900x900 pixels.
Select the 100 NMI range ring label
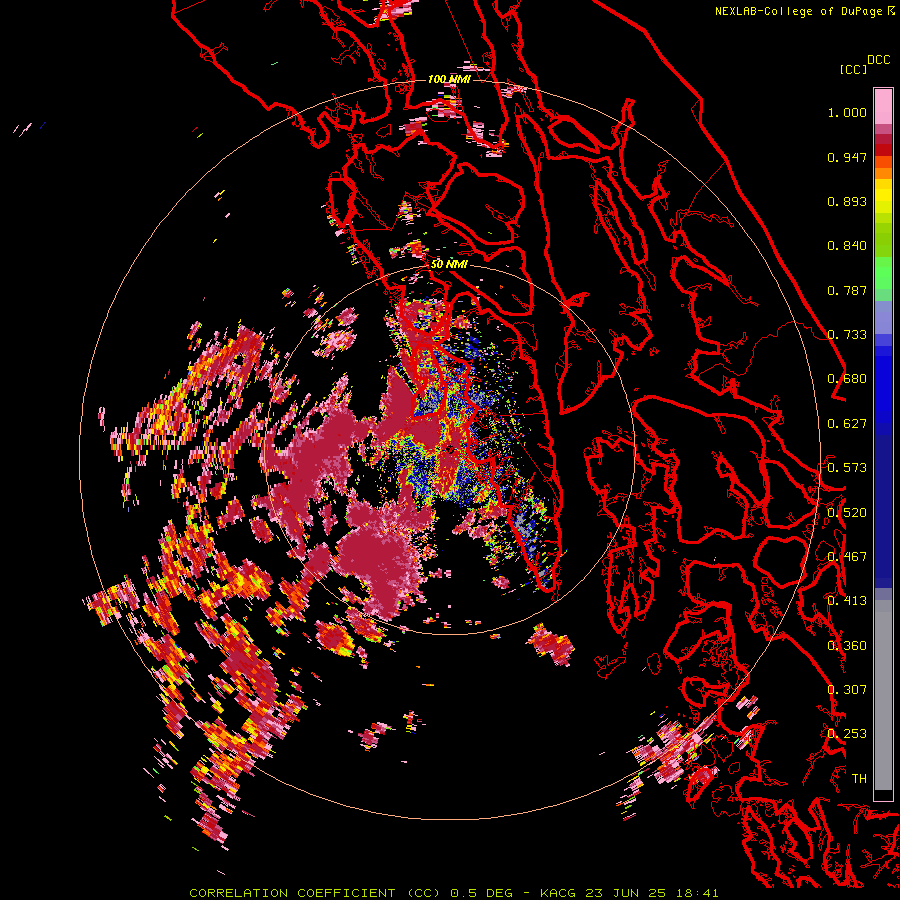point(449,79)
